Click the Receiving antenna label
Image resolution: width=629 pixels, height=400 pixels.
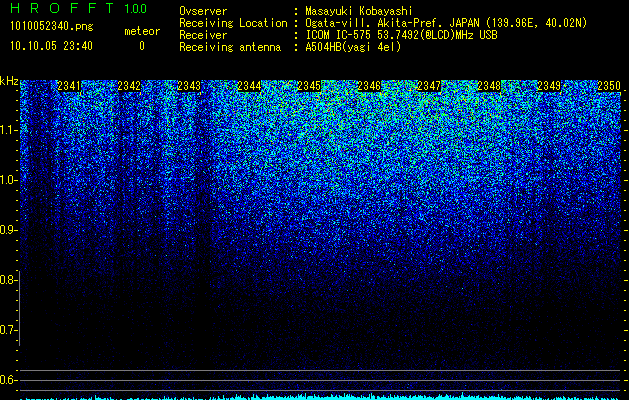point(230,47)
